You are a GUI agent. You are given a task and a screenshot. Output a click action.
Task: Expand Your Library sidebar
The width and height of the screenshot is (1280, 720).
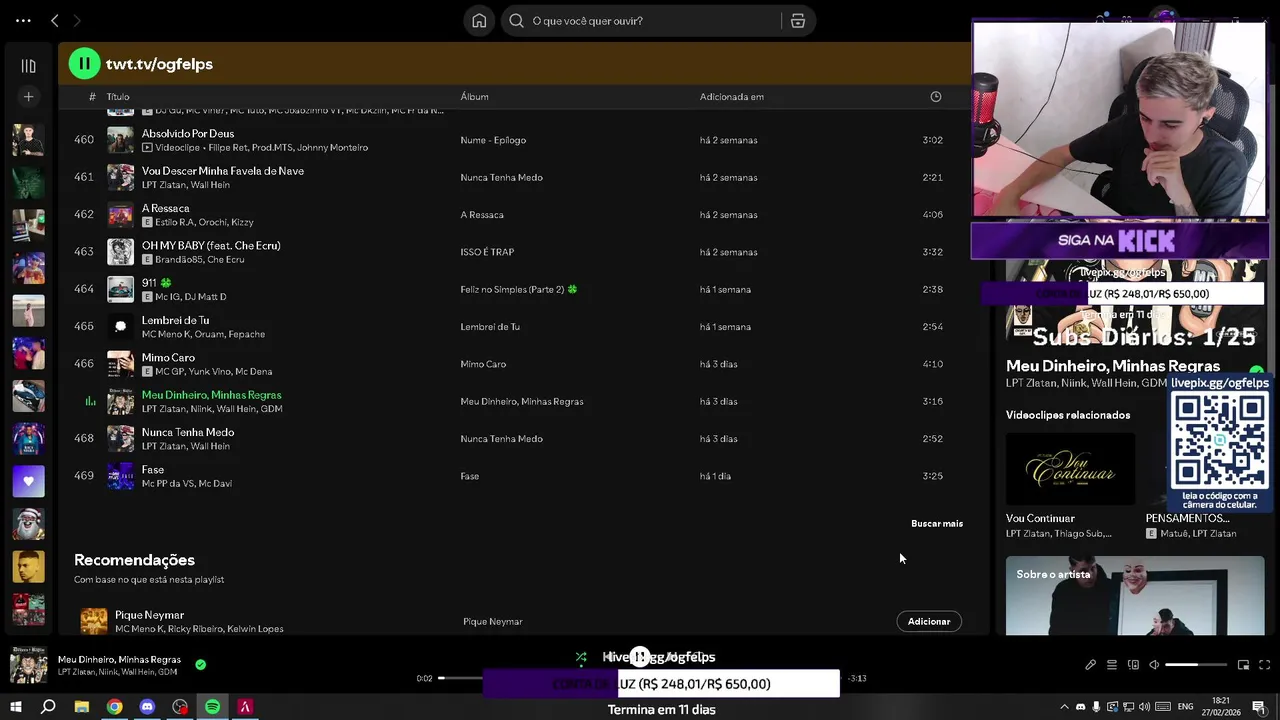(28, 66)
